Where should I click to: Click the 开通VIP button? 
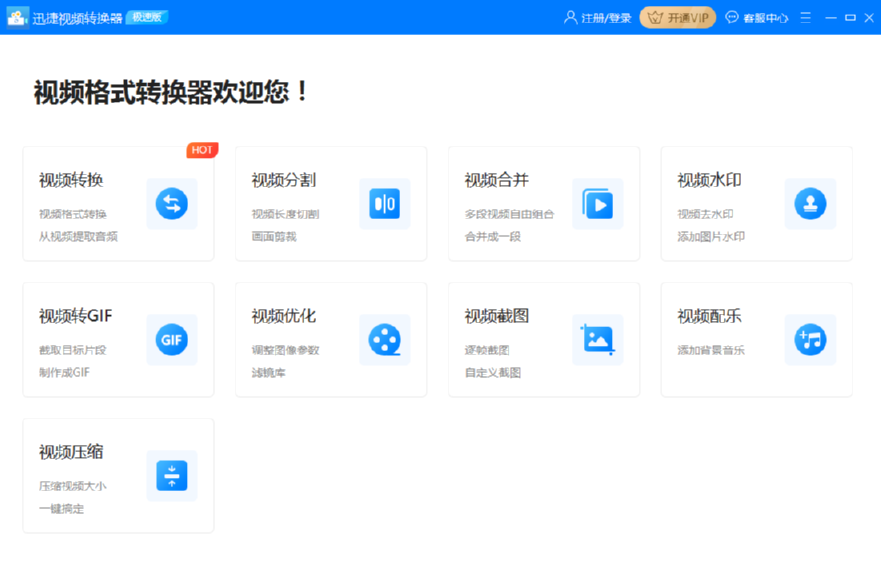coord(678,17)
